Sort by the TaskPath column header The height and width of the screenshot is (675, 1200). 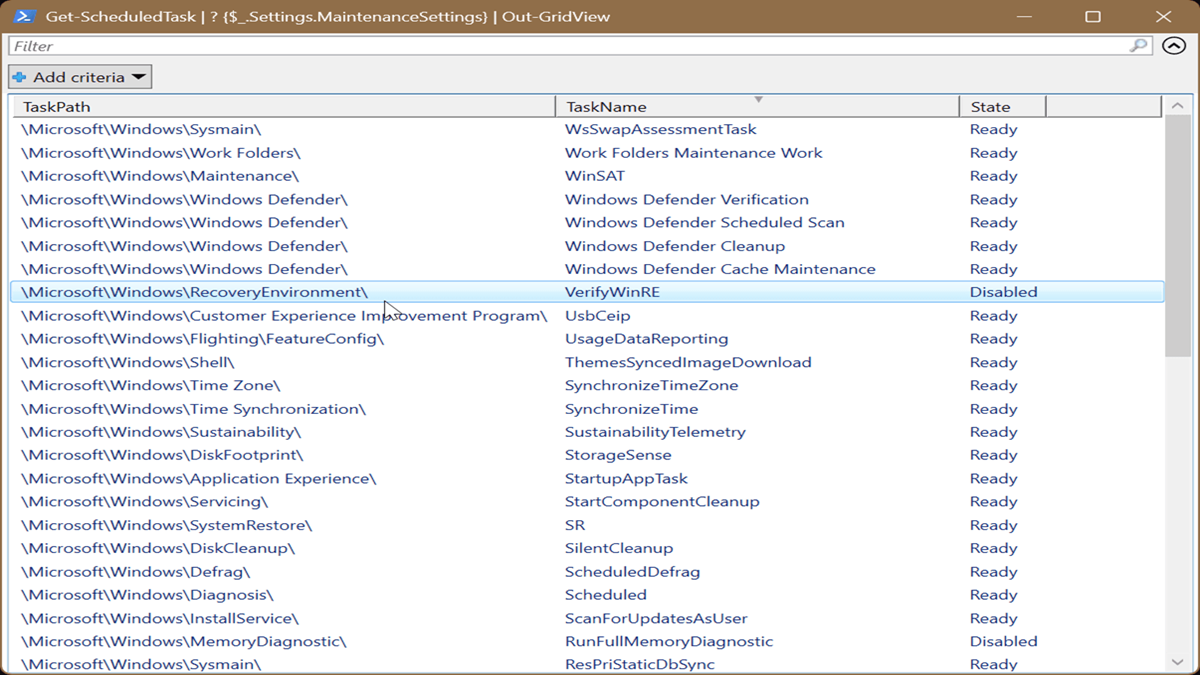tap(283, 106)
